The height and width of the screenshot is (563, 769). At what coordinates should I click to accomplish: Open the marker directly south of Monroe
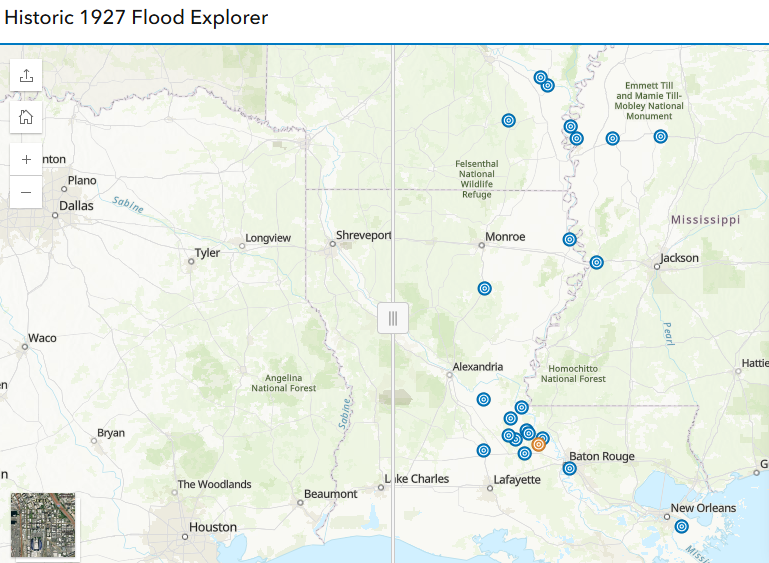pyautogui.click(x=485, y=288)
